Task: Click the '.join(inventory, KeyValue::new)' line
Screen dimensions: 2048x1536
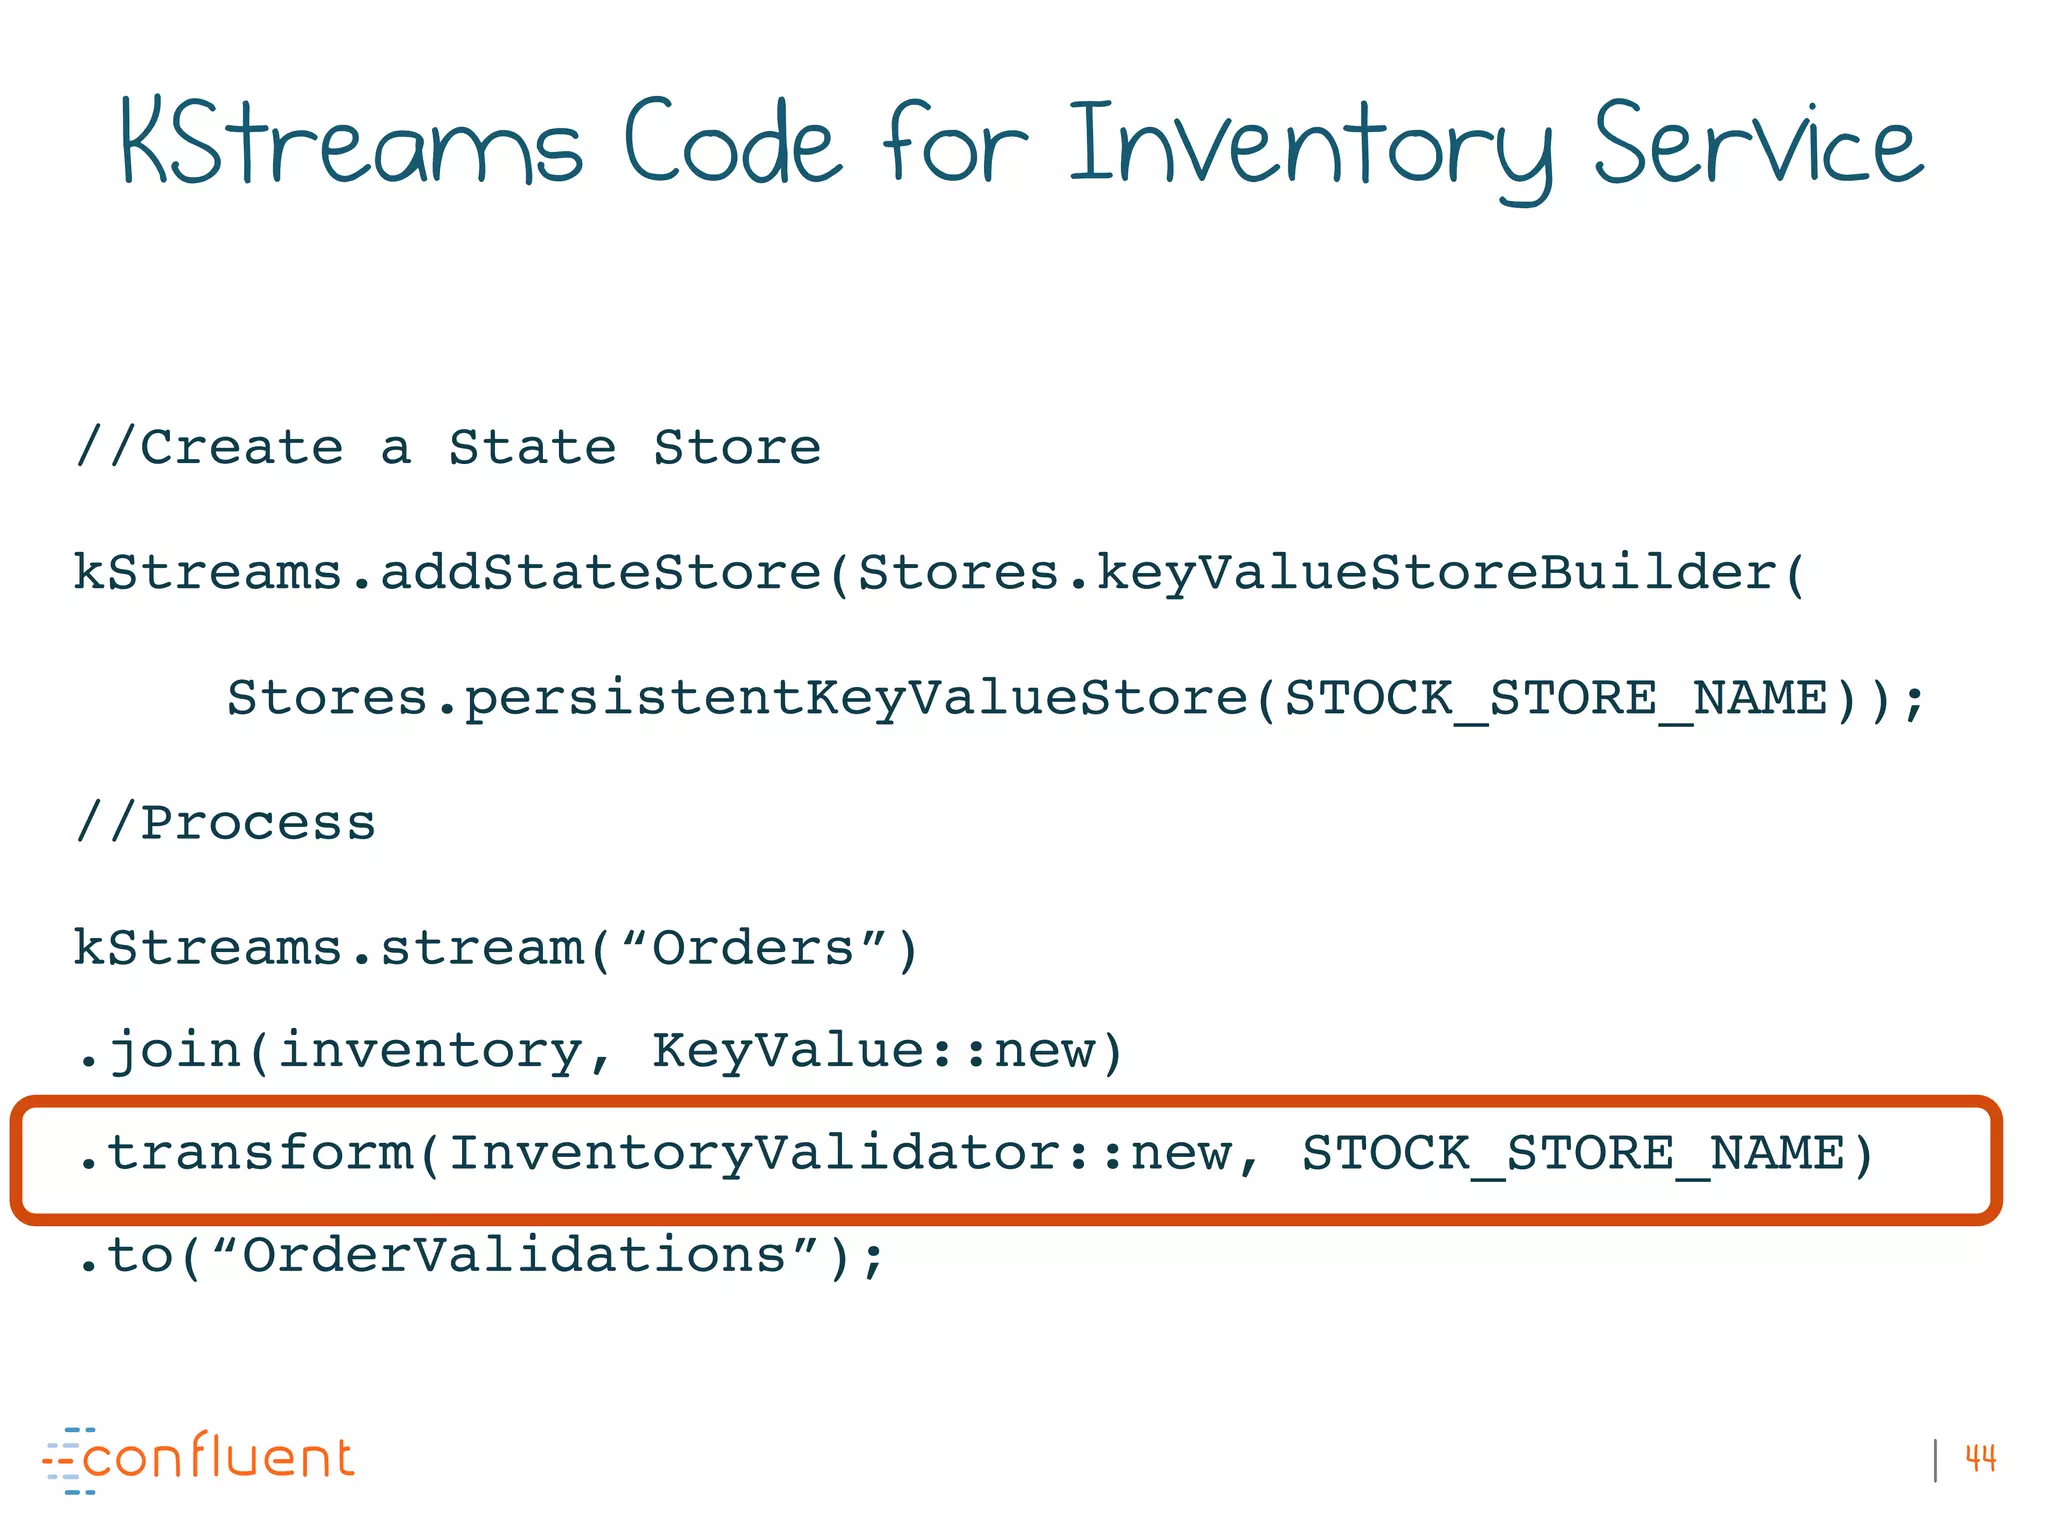Action: [601, 1052]
